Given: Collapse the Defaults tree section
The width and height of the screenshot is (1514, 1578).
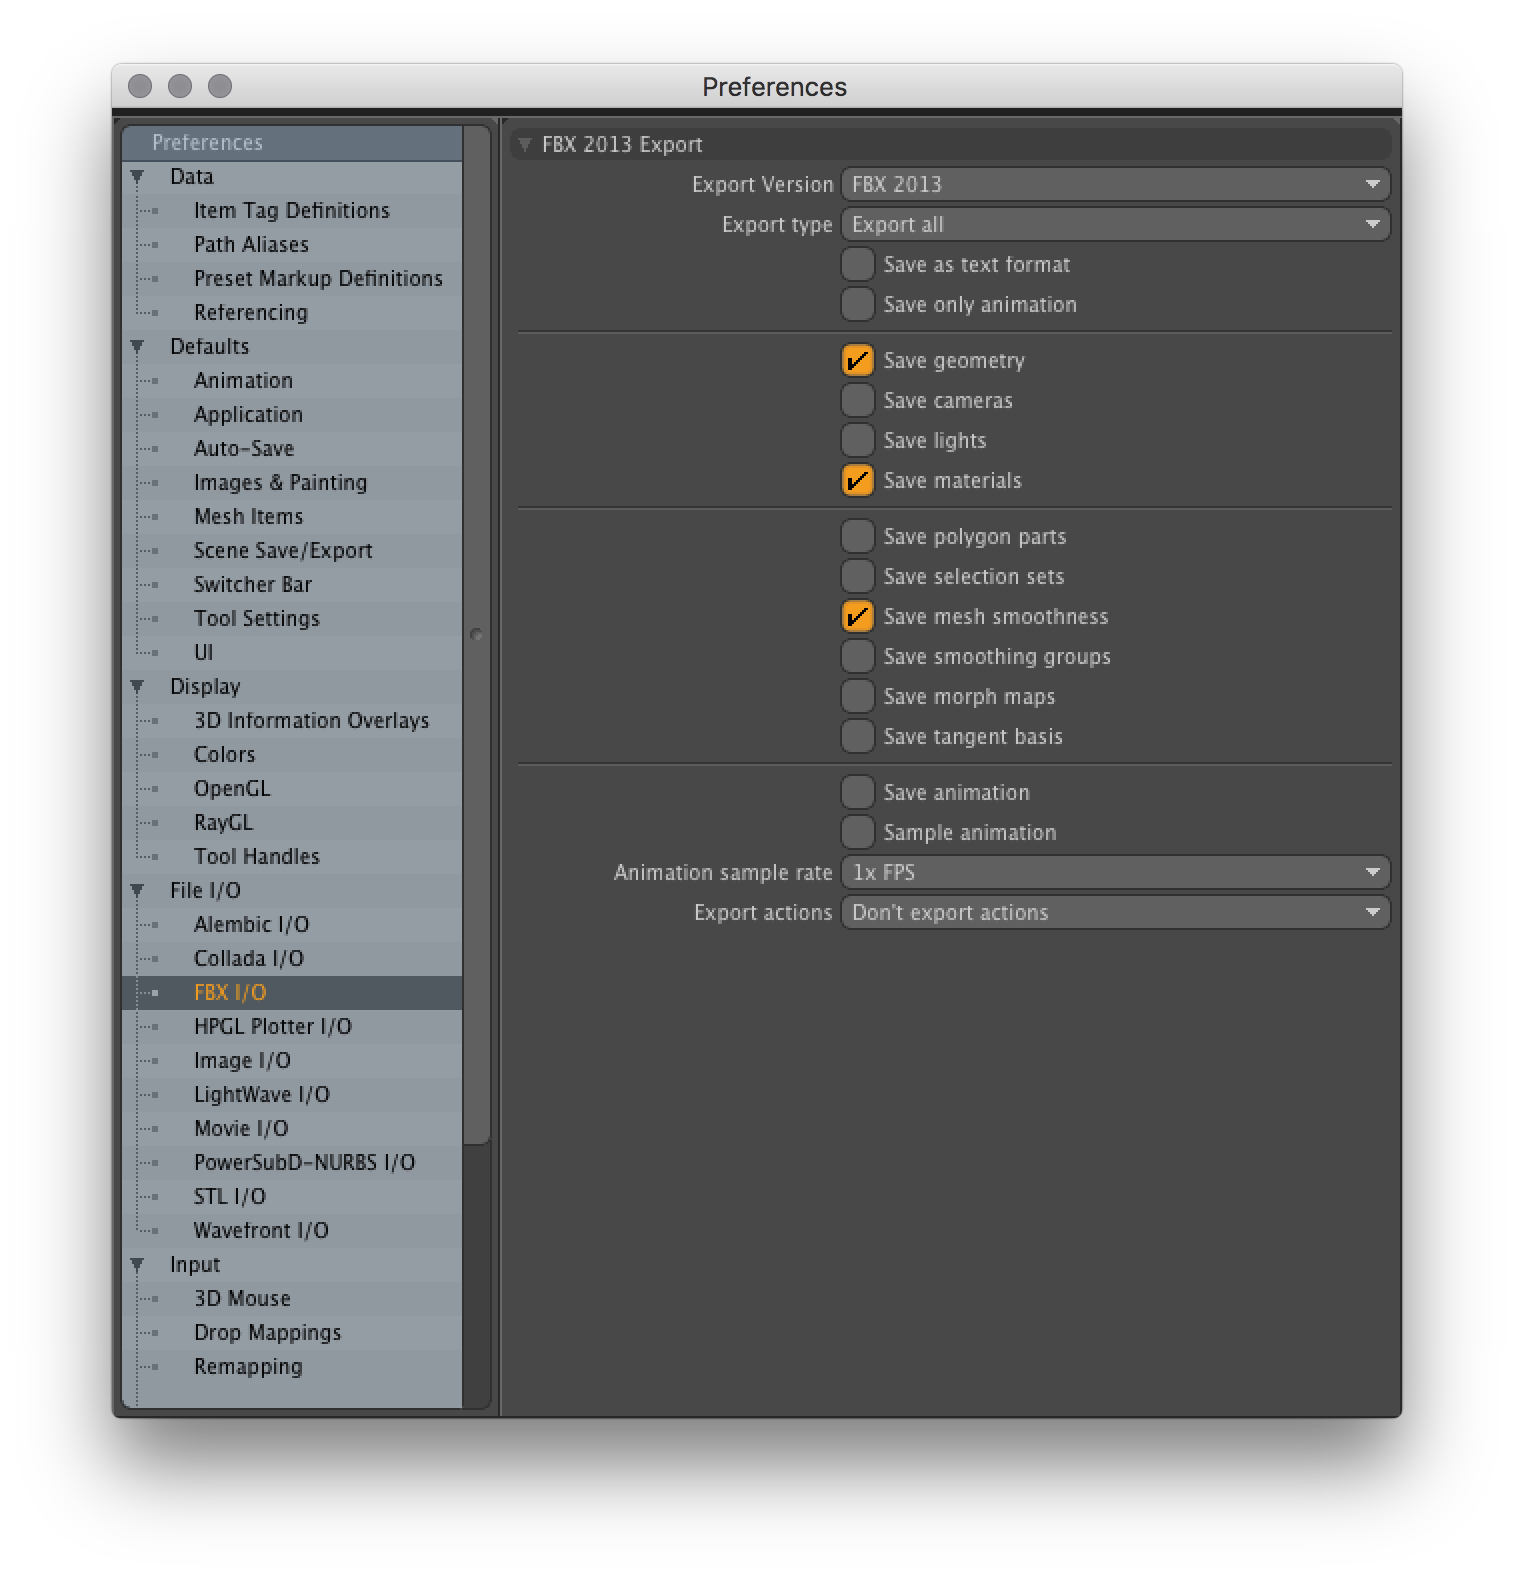Looking at the screenshot, I should (x=137, y=347).
